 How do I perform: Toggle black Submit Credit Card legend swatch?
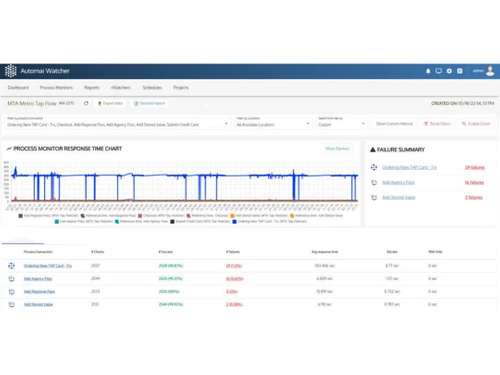(x=172, y=222)
